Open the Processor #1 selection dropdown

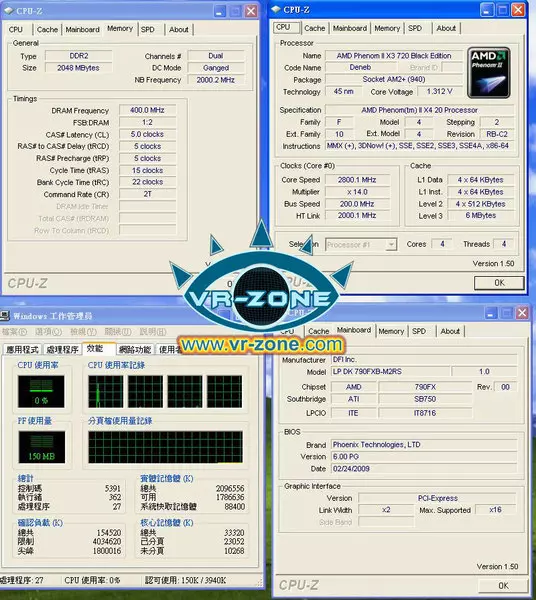click(x=391, y=244)
